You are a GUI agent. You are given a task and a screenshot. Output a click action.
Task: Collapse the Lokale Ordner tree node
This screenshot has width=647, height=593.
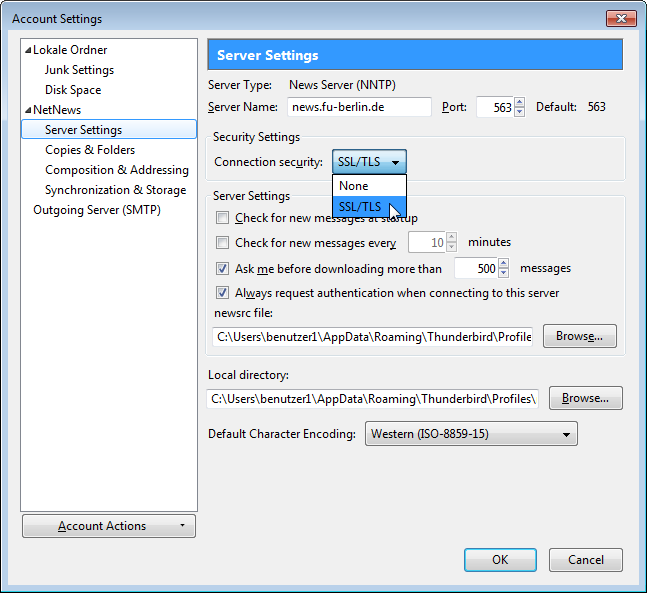28,50
